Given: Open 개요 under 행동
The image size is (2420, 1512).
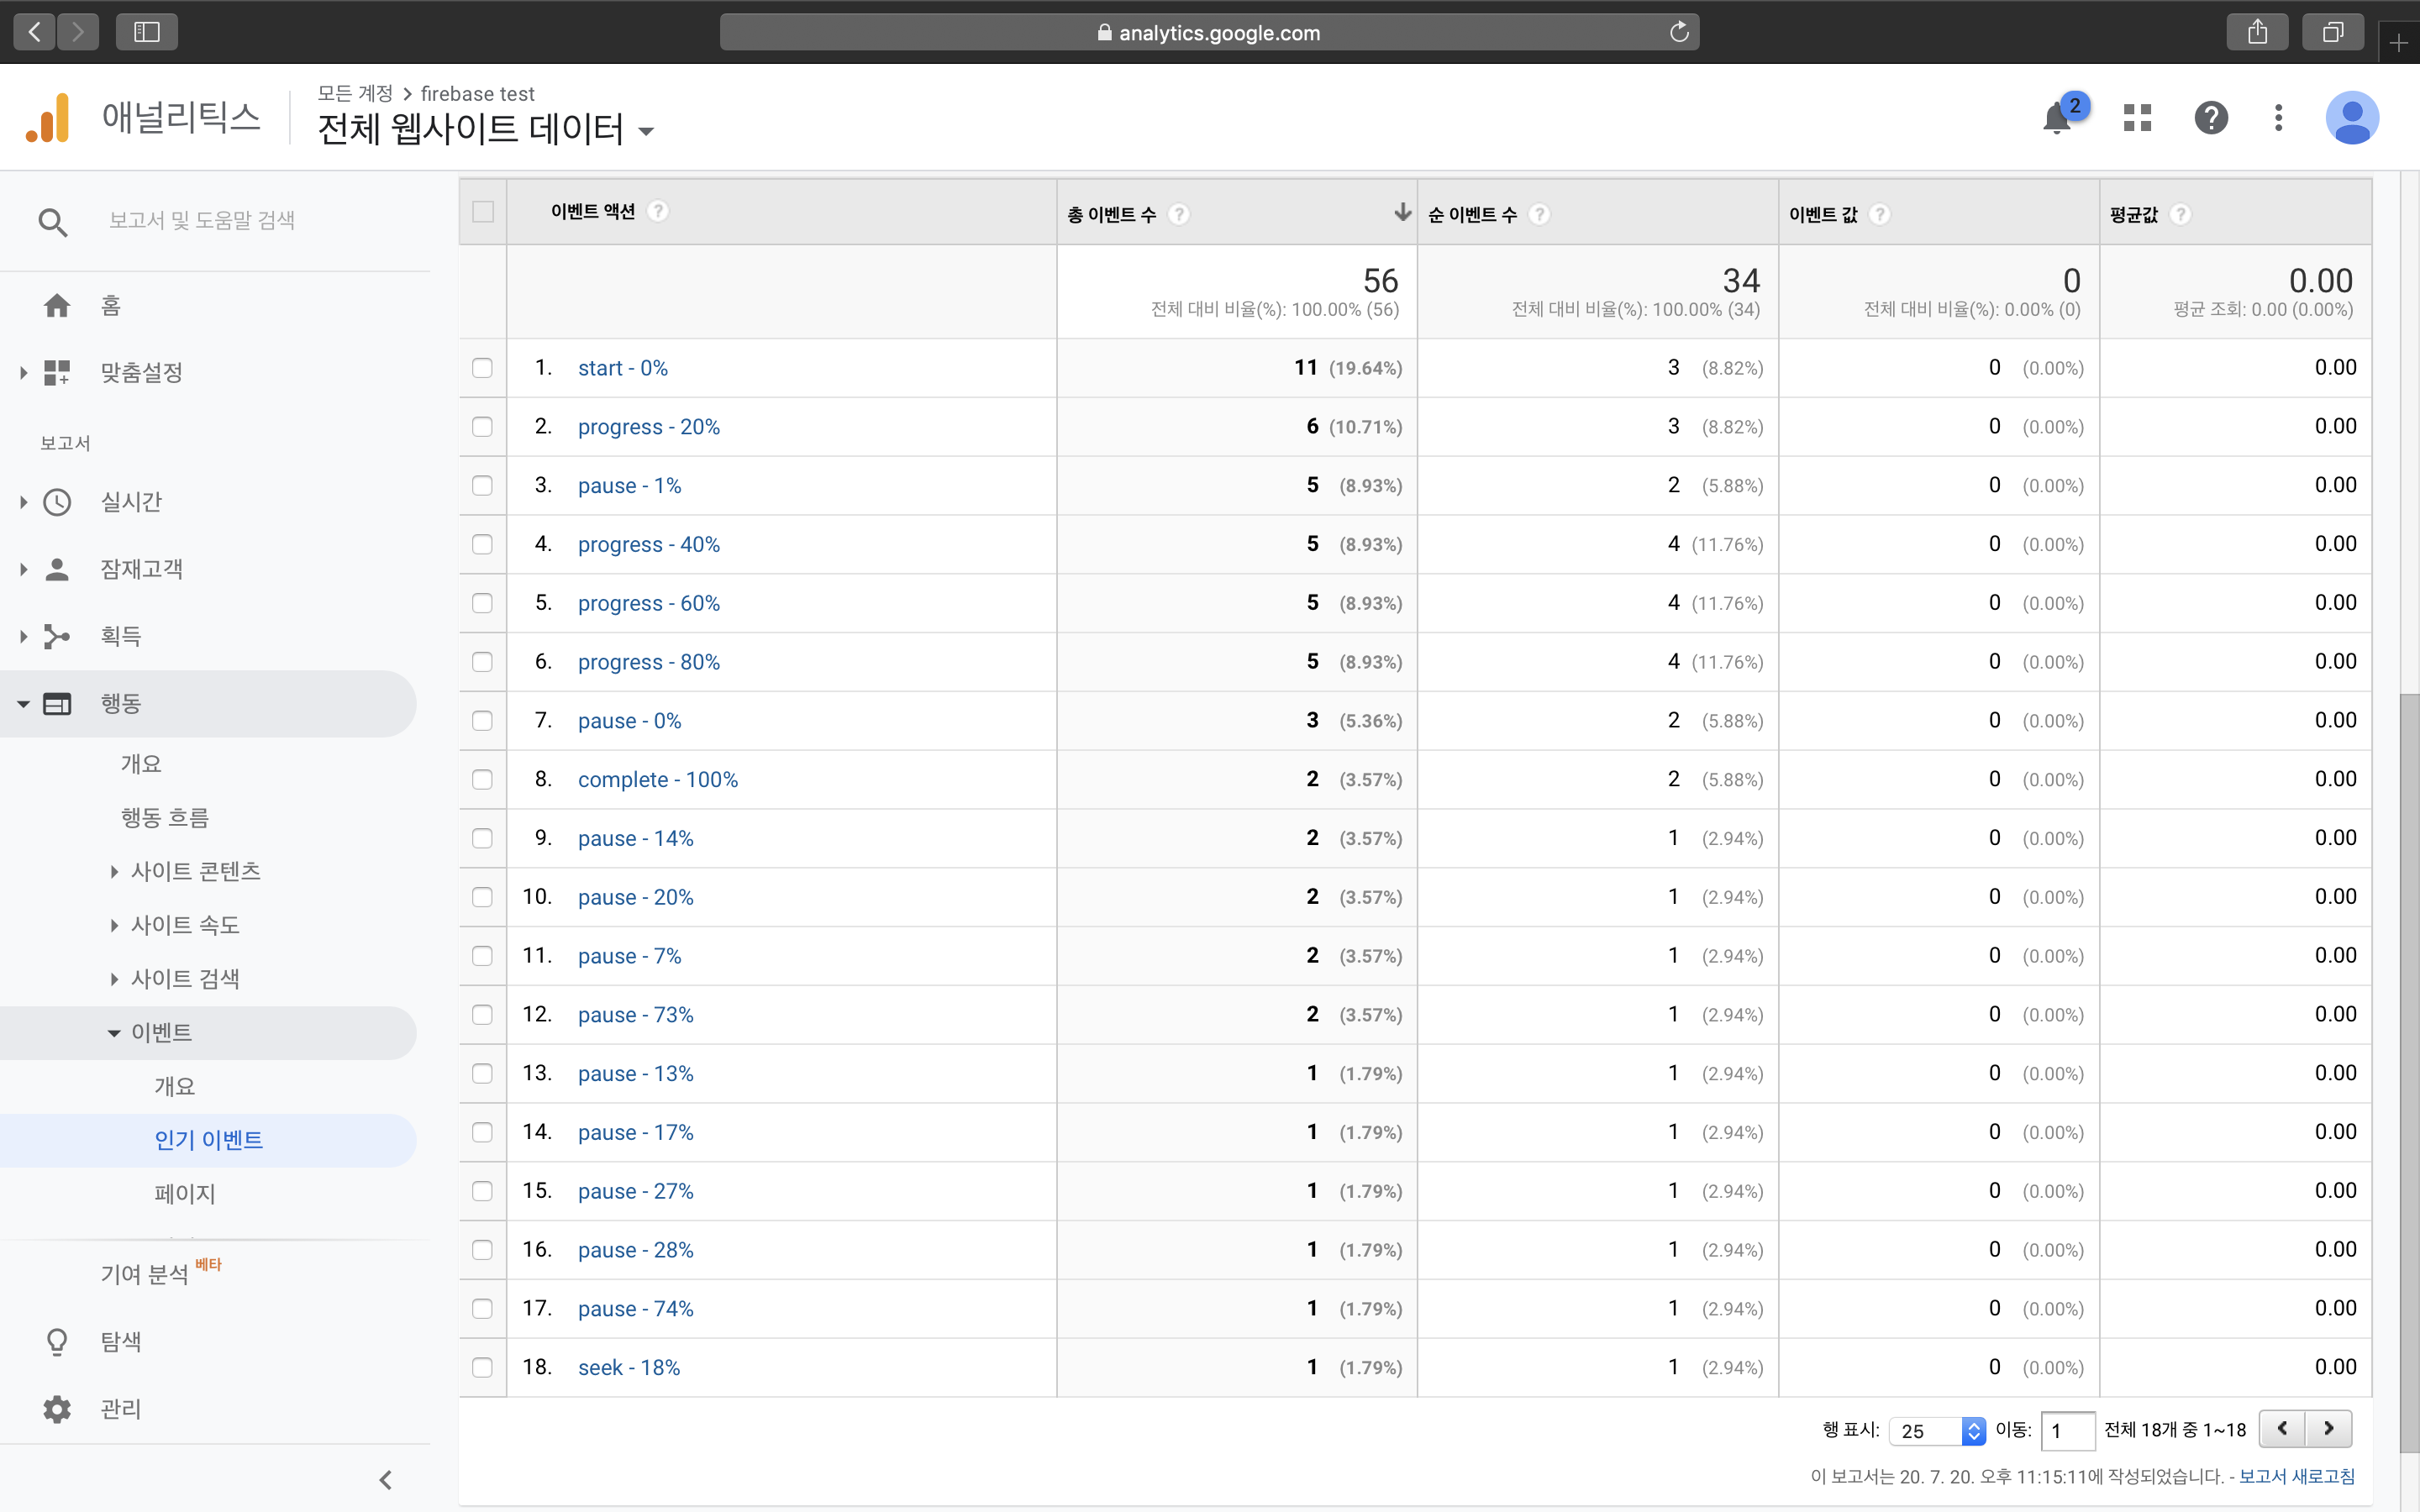Looking at the screenshot, I should point(141,764).
